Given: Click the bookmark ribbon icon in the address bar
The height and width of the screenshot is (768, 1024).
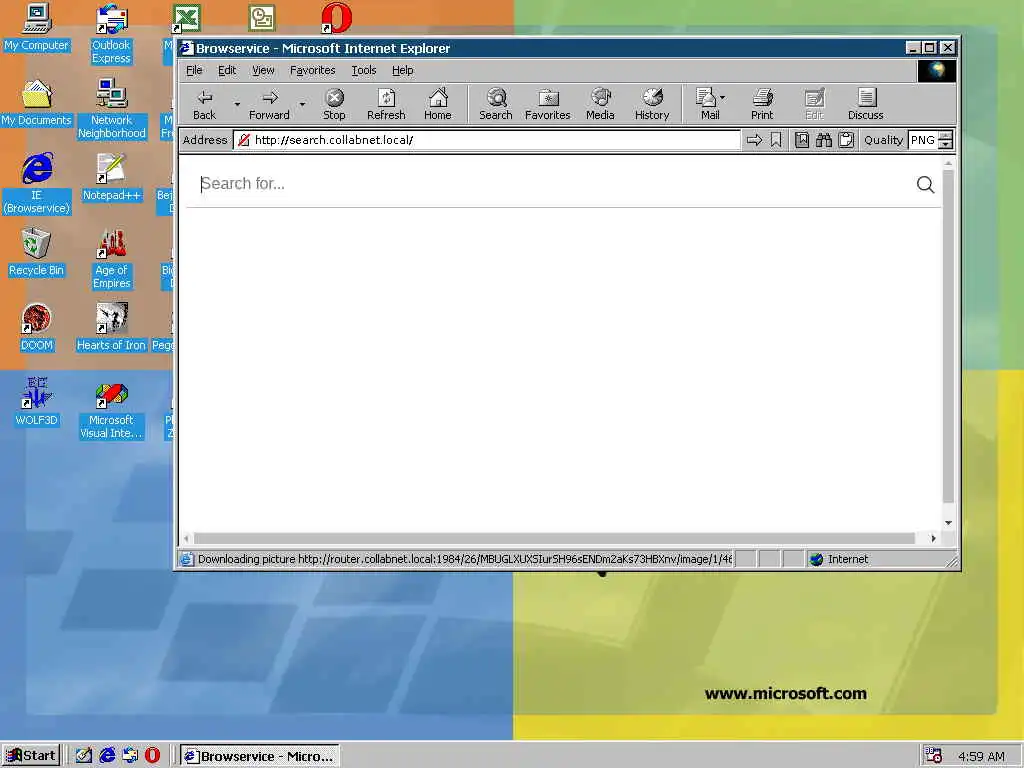Looking at the screenshot, I should click(x=776, y=140).
